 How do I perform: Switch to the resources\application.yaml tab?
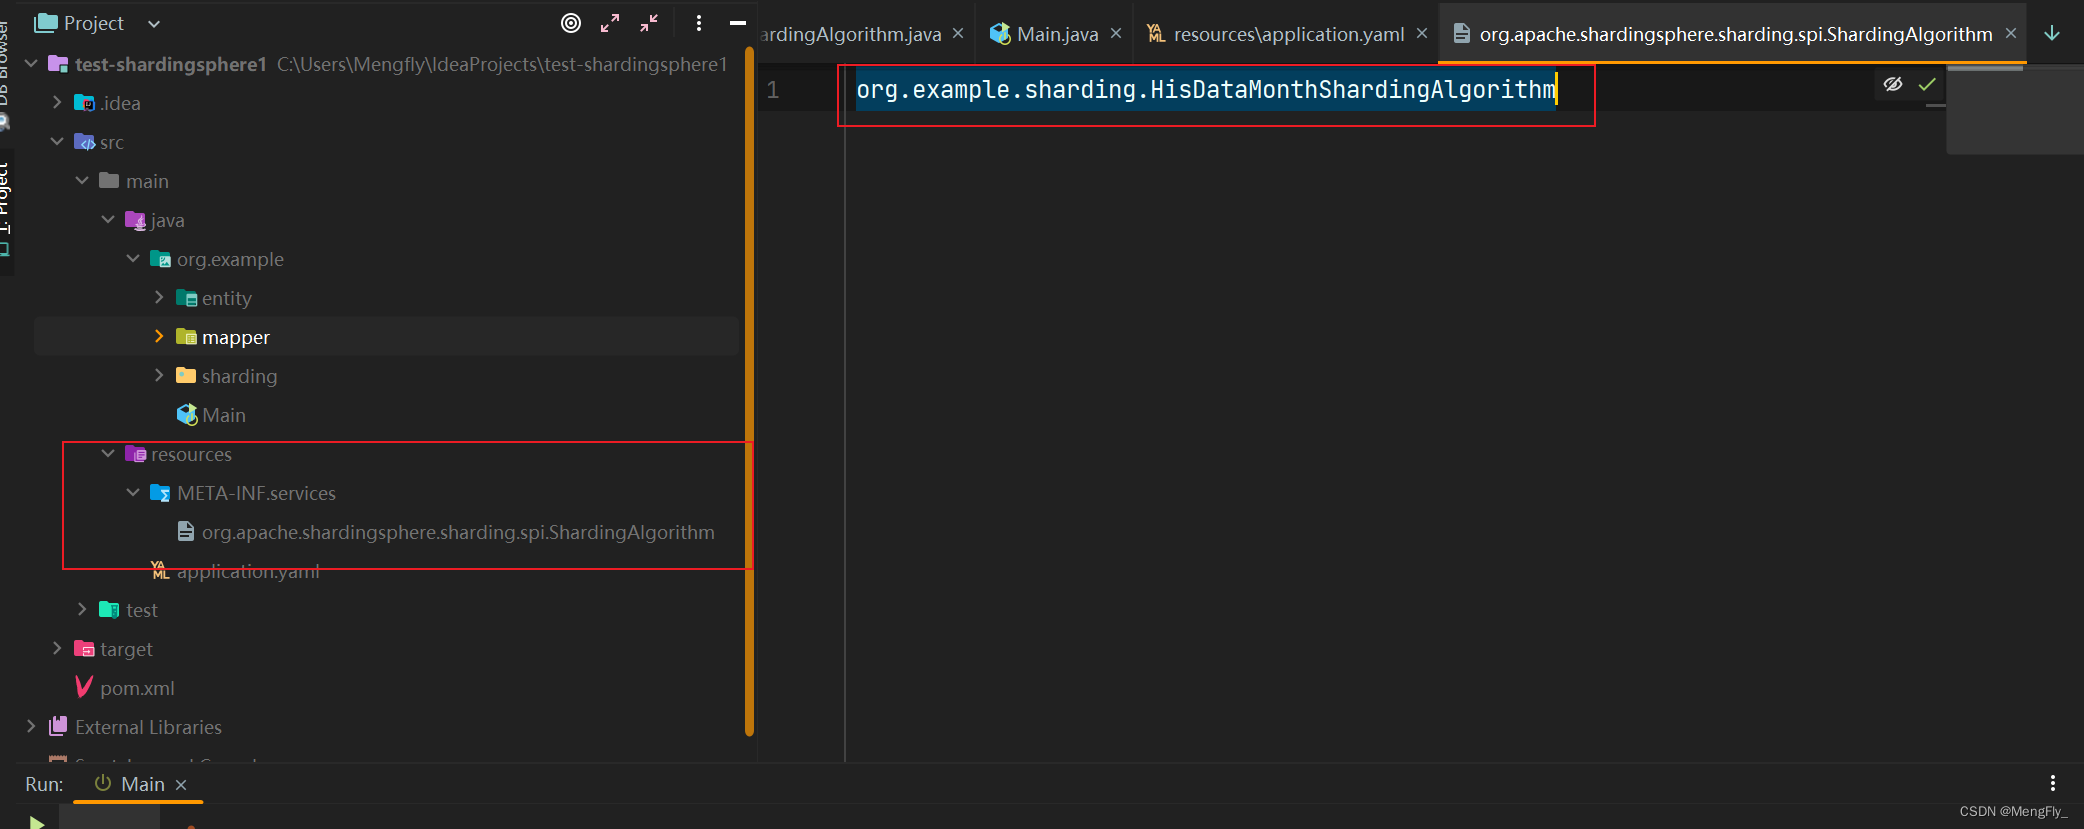pyautogui.click(x=1289, y=34)
